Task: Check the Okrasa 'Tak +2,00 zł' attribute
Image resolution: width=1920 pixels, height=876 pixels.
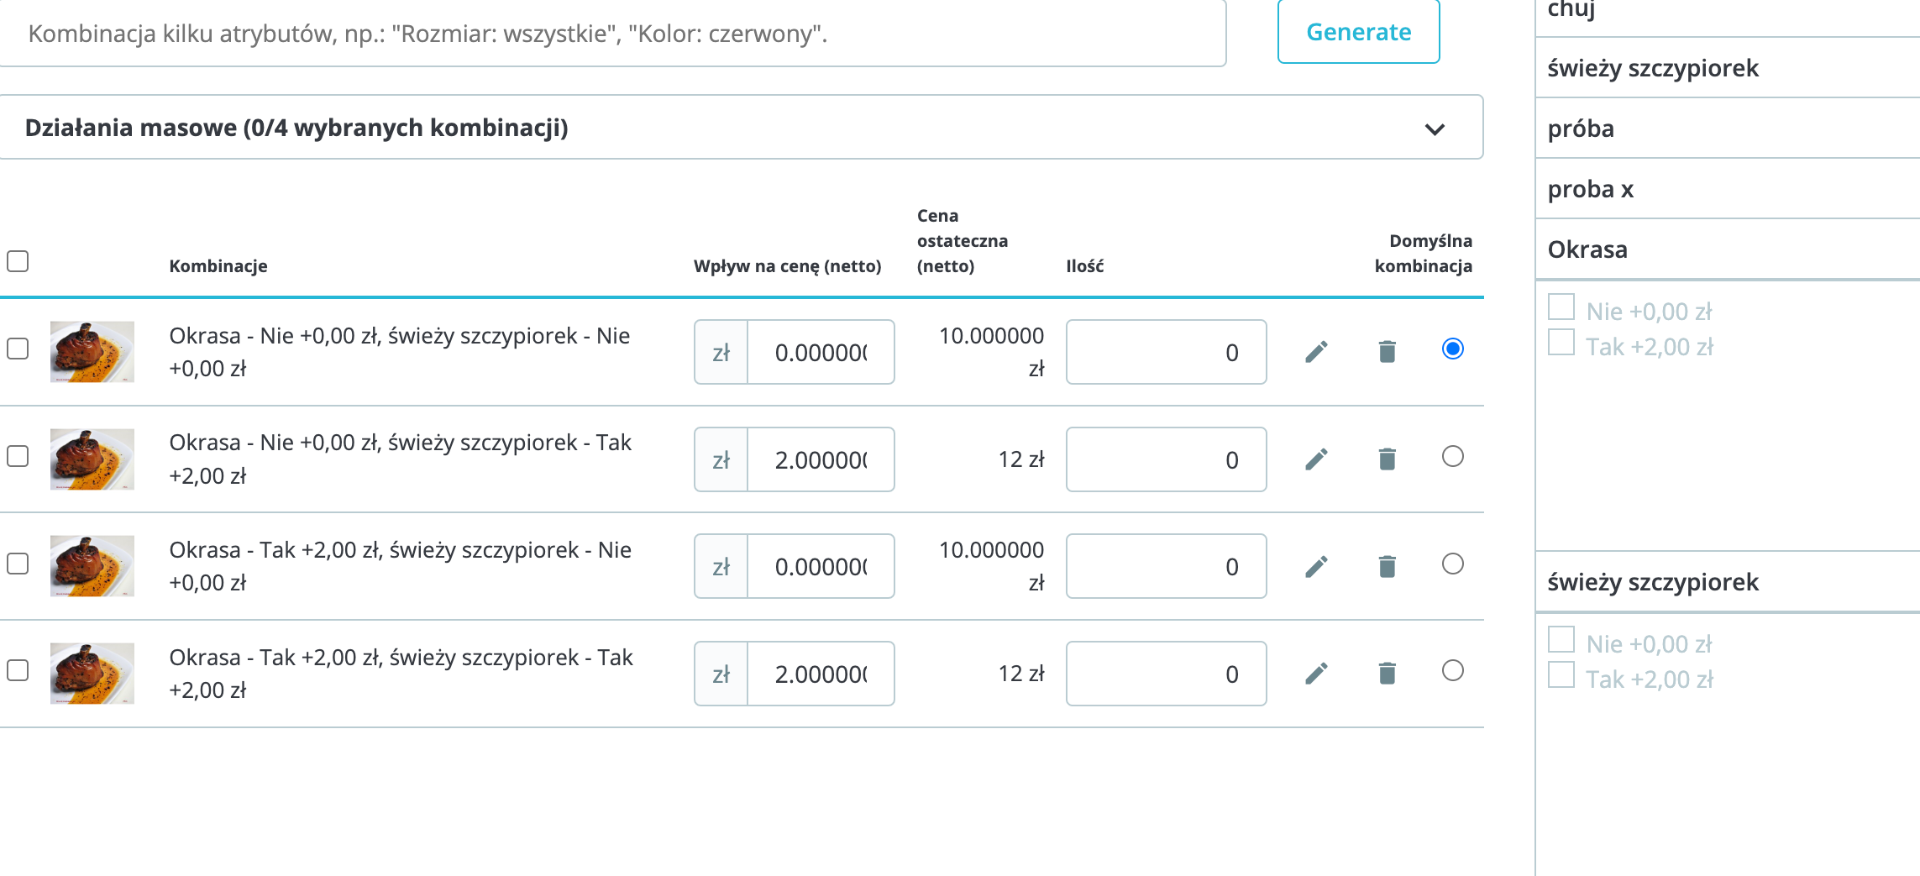Action: pos(1561,343)
